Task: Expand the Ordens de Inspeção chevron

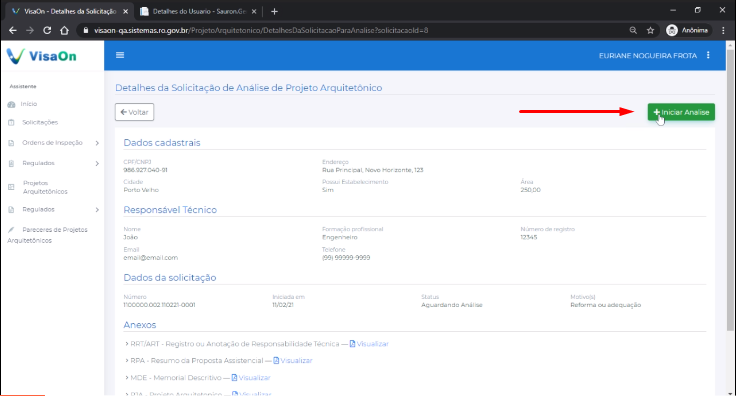Action: pyautogui.click(x=97, y=143)
